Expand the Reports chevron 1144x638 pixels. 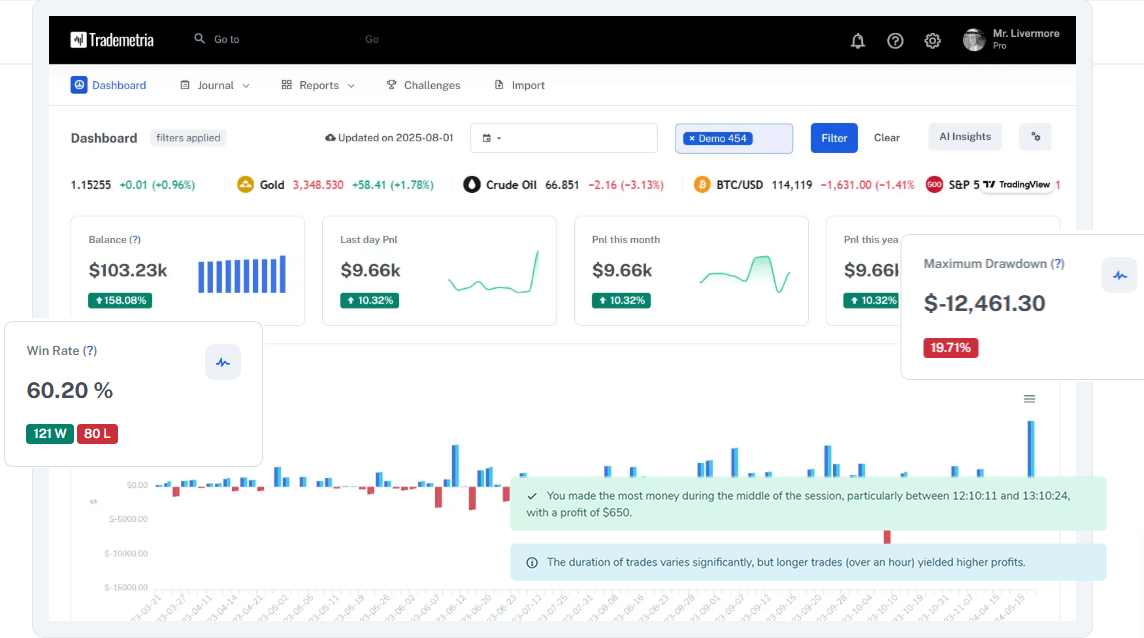coord(351,85)
